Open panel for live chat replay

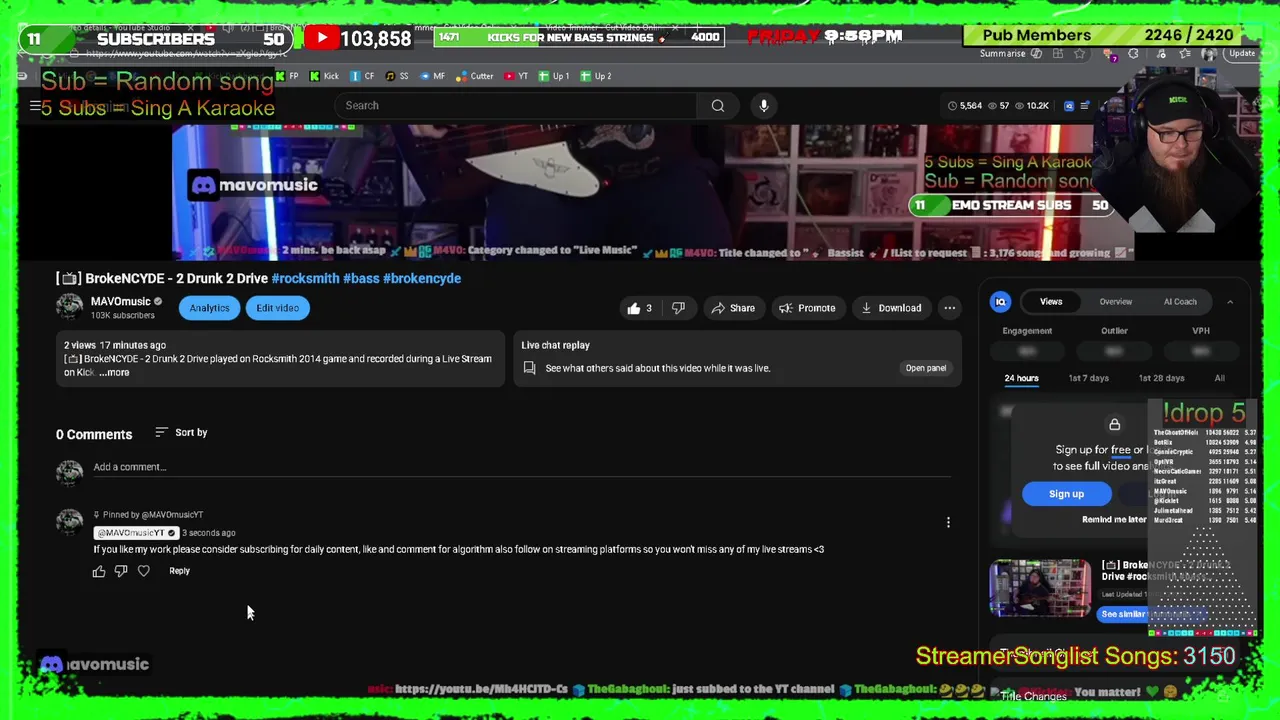click(925, 368)
